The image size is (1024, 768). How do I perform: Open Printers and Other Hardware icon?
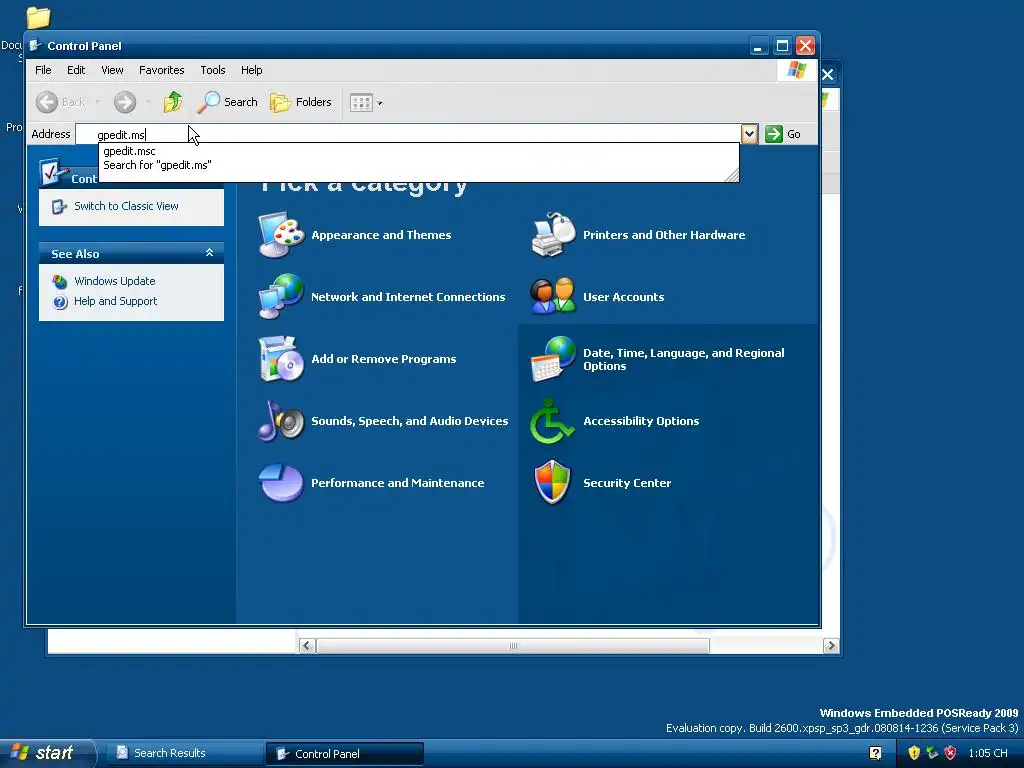click(x=553, y=235)
